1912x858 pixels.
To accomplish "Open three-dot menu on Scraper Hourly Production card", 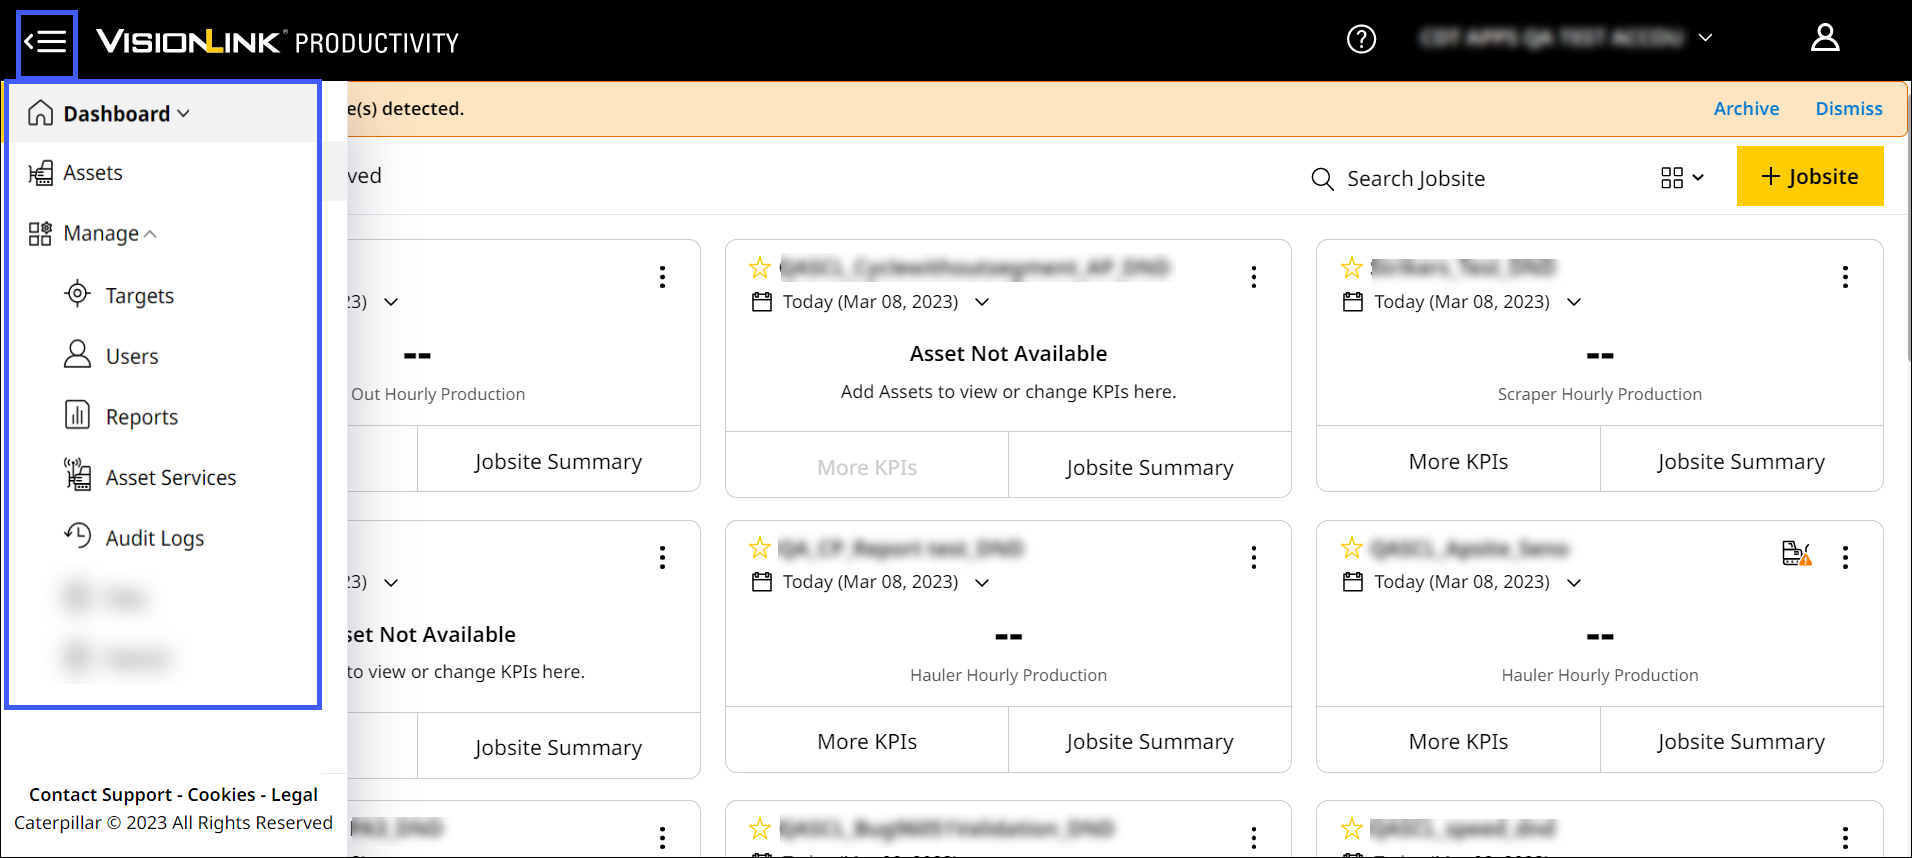I will pyautogui.click(x=1845, y=277).
